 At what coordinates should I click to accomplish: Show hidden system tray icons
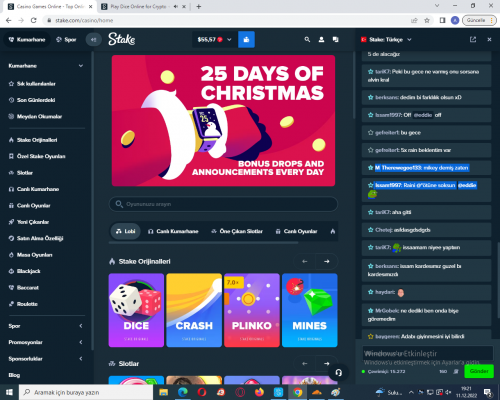[411, 392]
